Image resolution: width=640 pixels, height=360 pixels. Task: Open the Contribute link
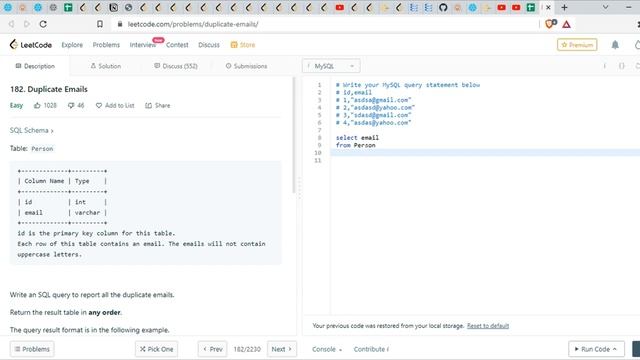point(371,349)
